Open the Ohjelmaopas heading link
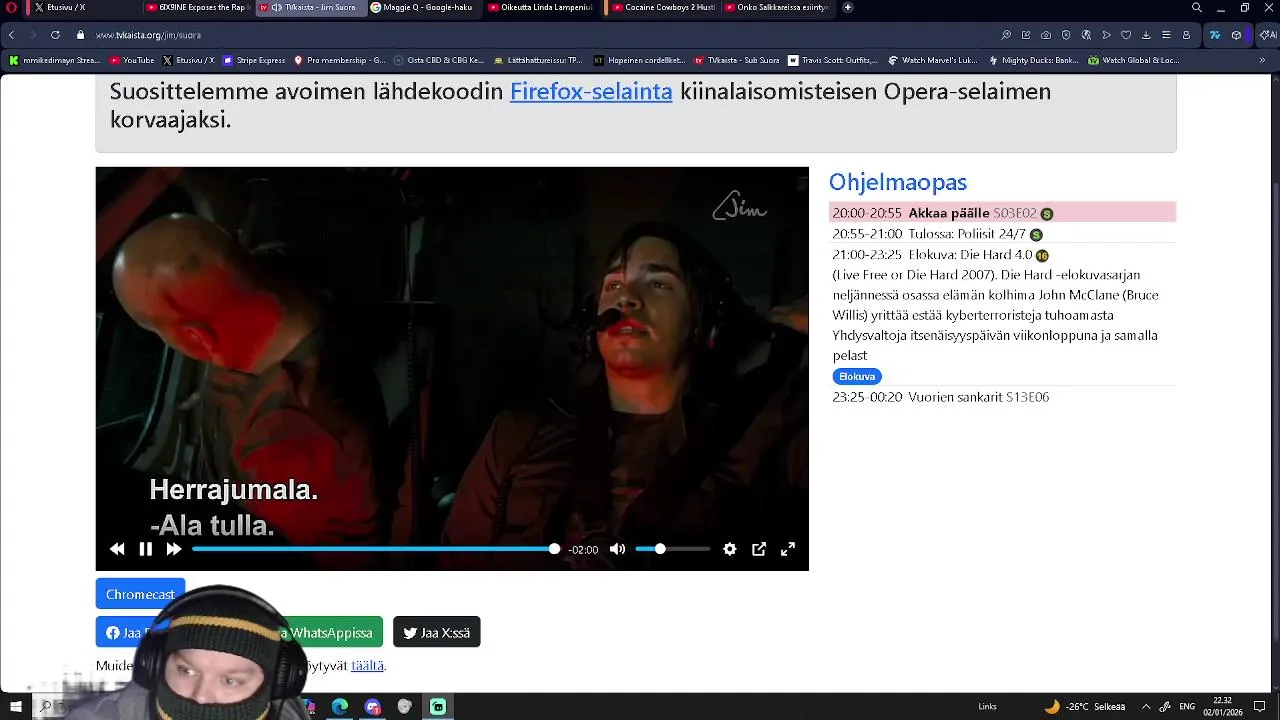The width and height of the screenshot is (1280, 720). pos(898,182)
